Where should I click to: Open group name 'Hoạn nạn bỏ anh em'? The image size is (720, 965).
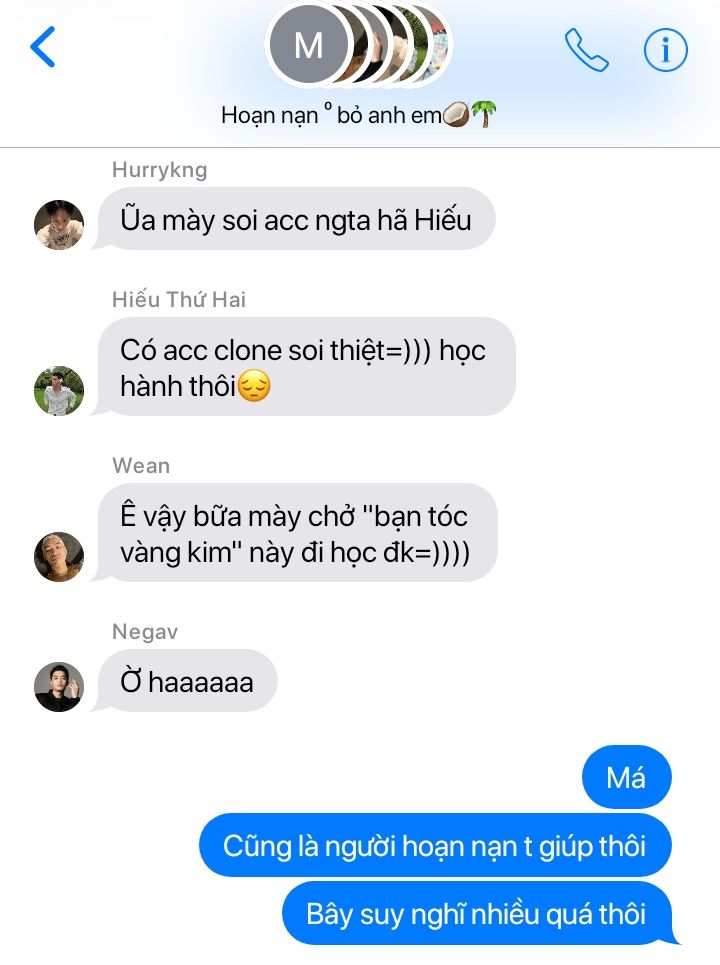(x=359, y=115)
